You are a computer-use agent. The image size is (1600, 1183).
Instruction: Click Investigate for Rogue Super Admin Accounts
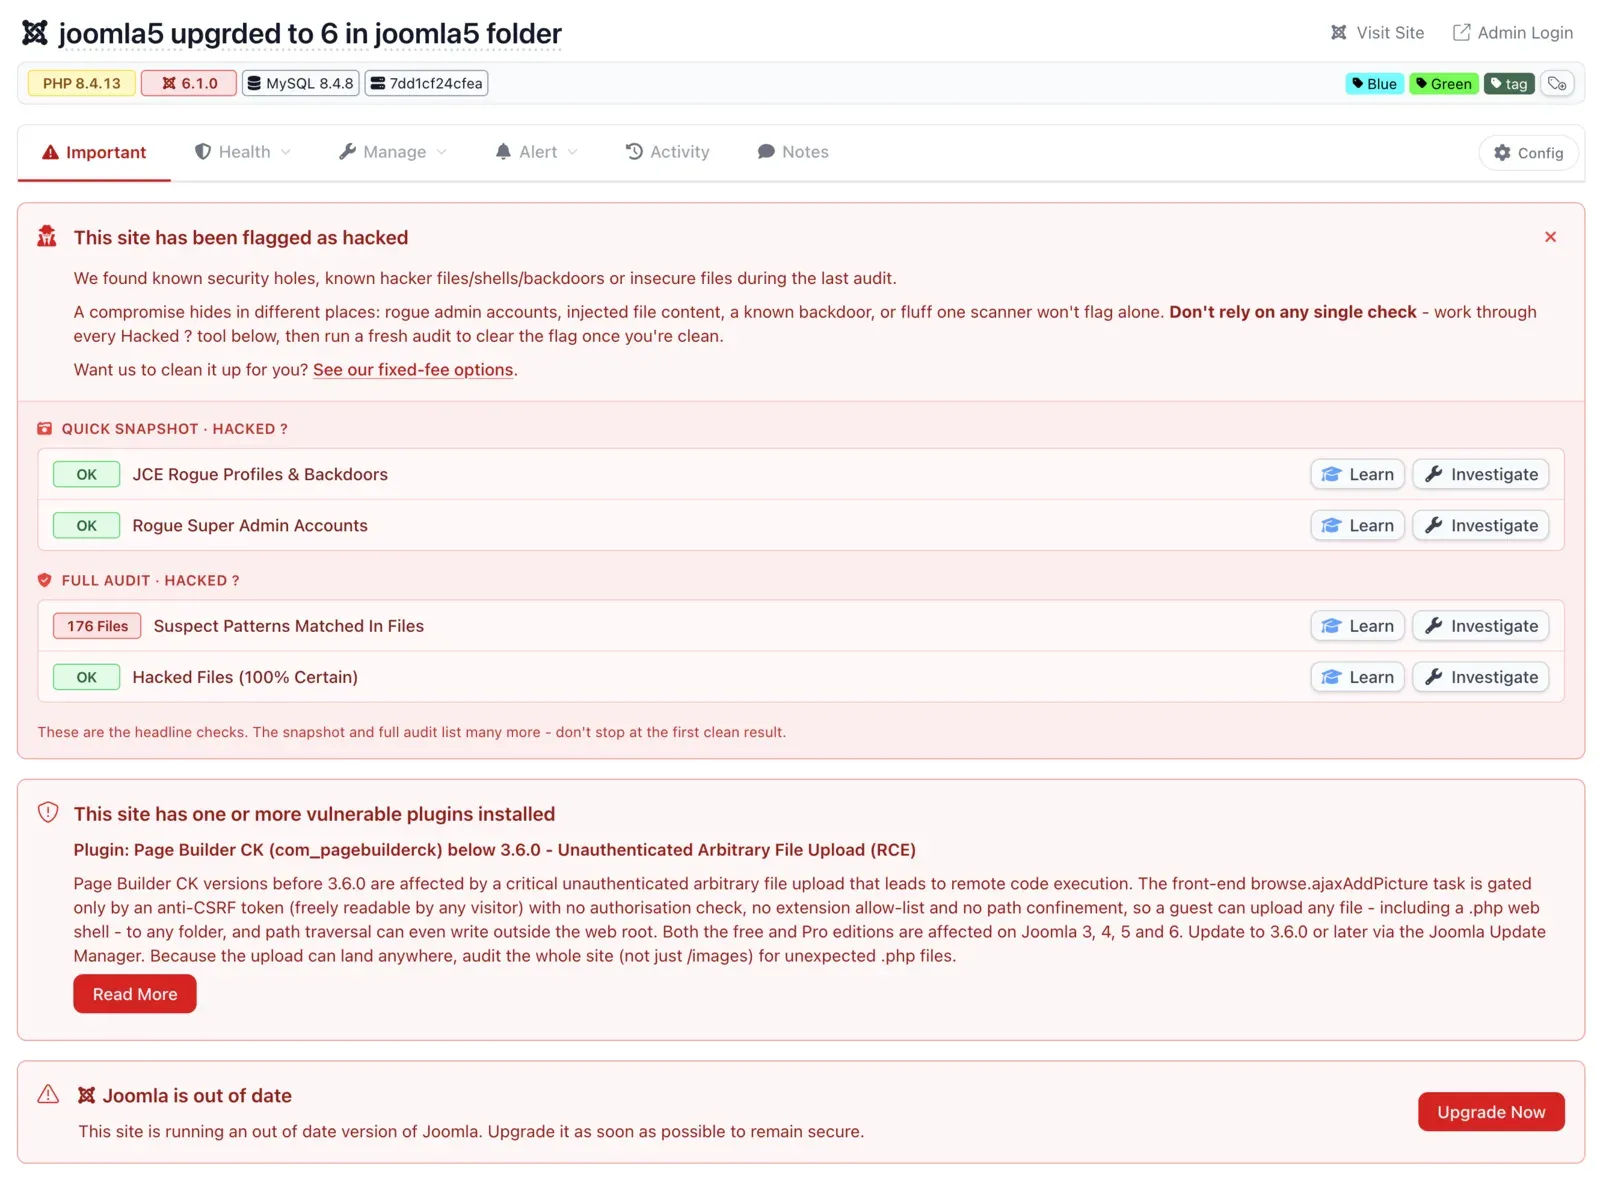click(1480, 525)
